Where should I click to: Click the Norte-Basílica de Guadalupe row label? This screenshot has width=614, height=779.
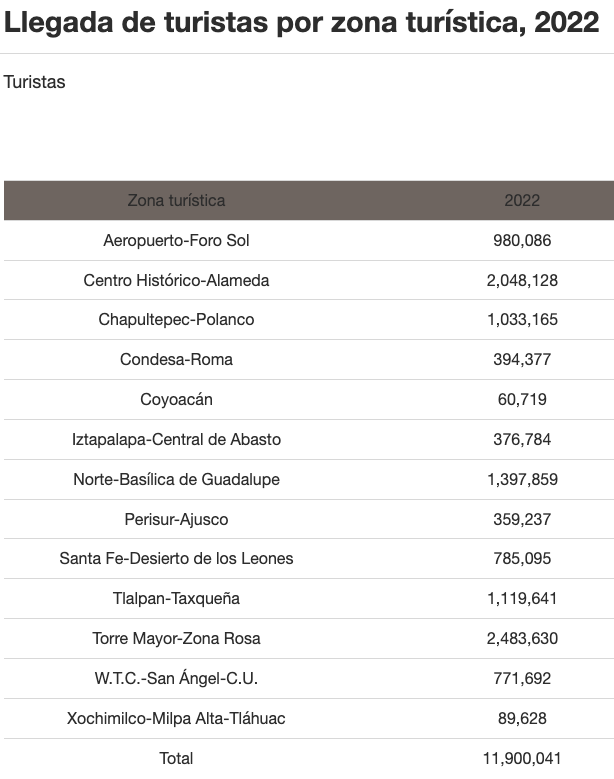(x=176, y=480)
